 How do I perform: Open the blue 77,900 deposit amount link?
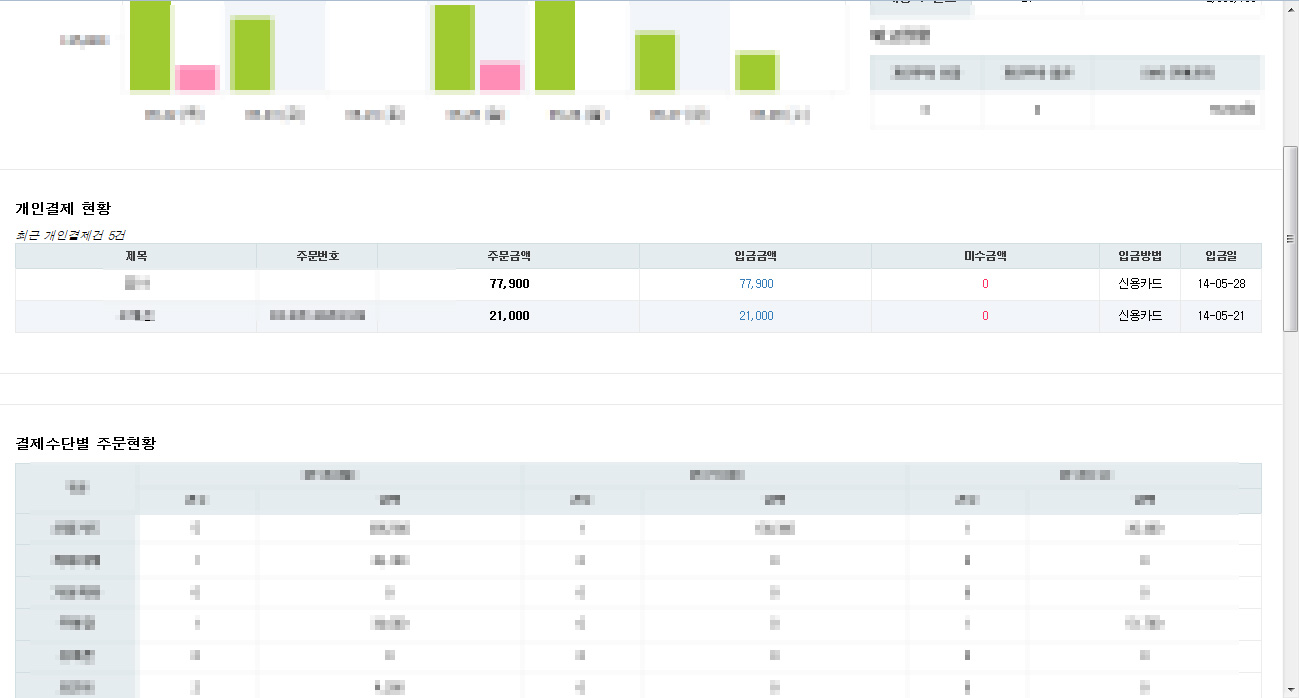point(756,284)
